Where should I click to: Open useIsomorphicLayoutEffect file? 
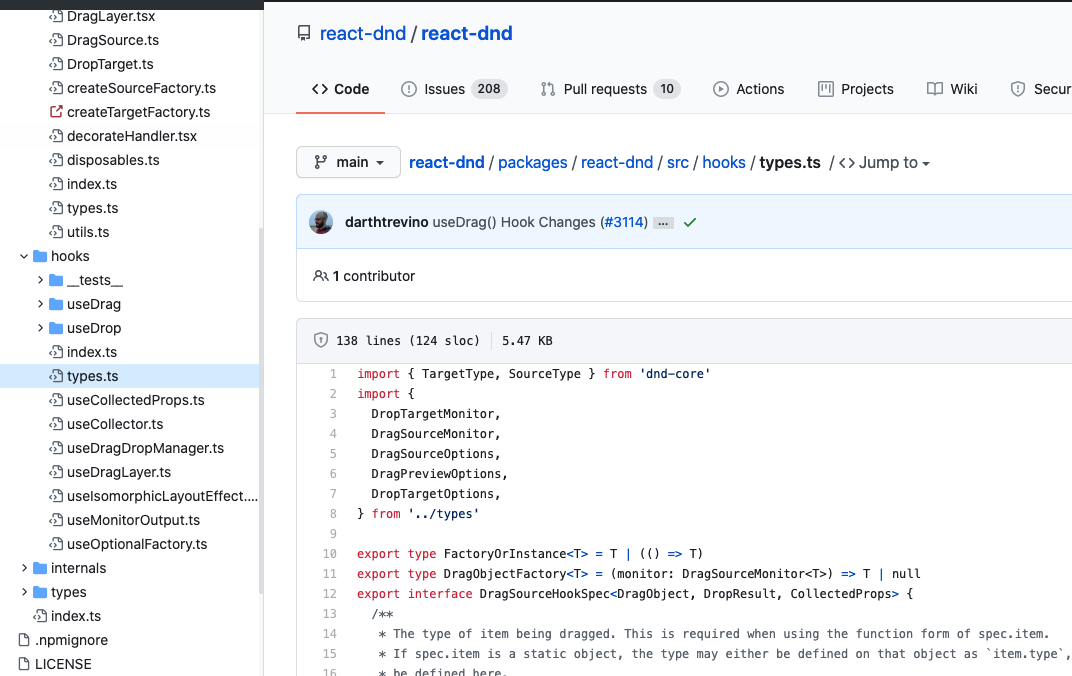point(163,496)
